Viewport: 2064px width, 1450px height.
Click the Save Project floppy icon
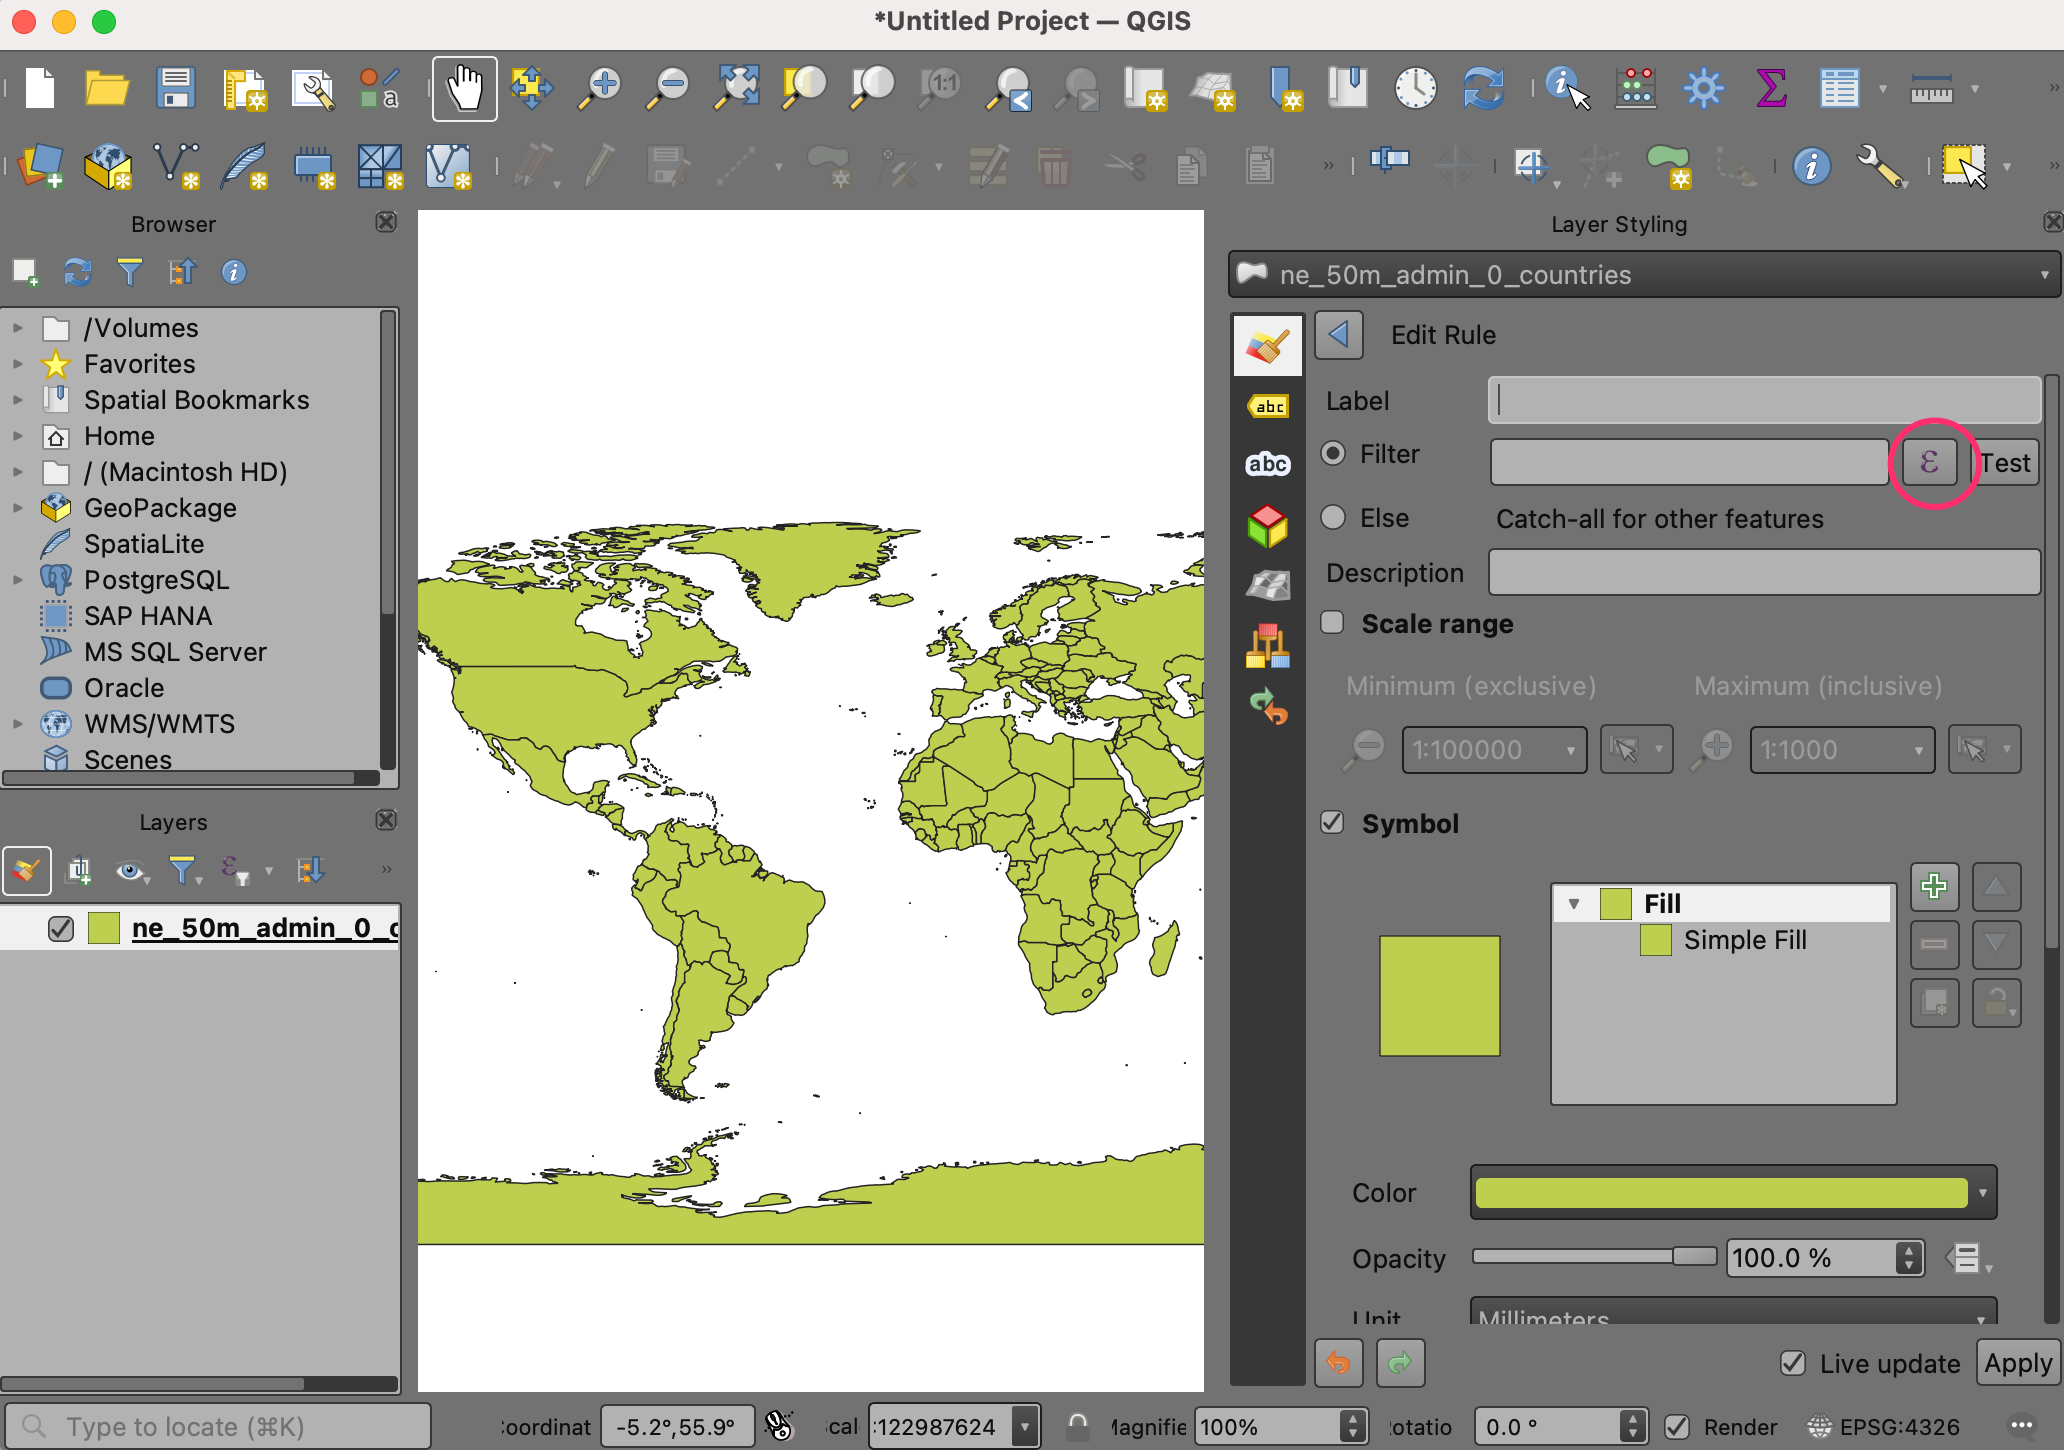coord(175,89)
